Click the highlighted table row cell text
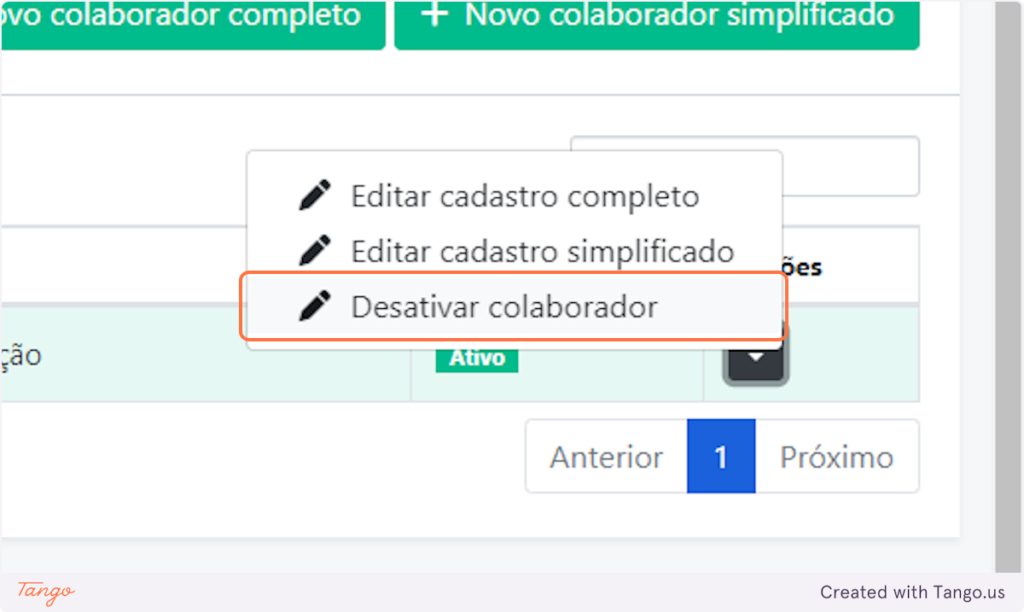1024x612 pixels. click(21, 357)
